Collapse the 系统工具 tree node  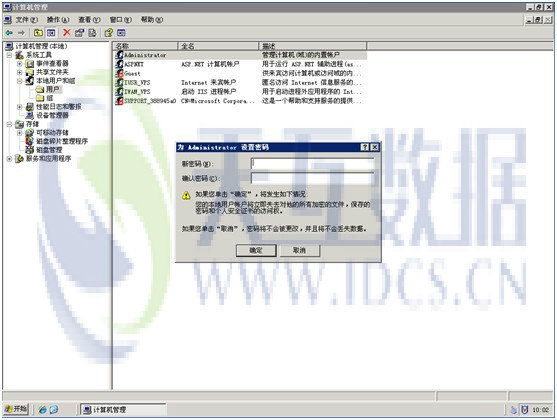click(9, 55)
